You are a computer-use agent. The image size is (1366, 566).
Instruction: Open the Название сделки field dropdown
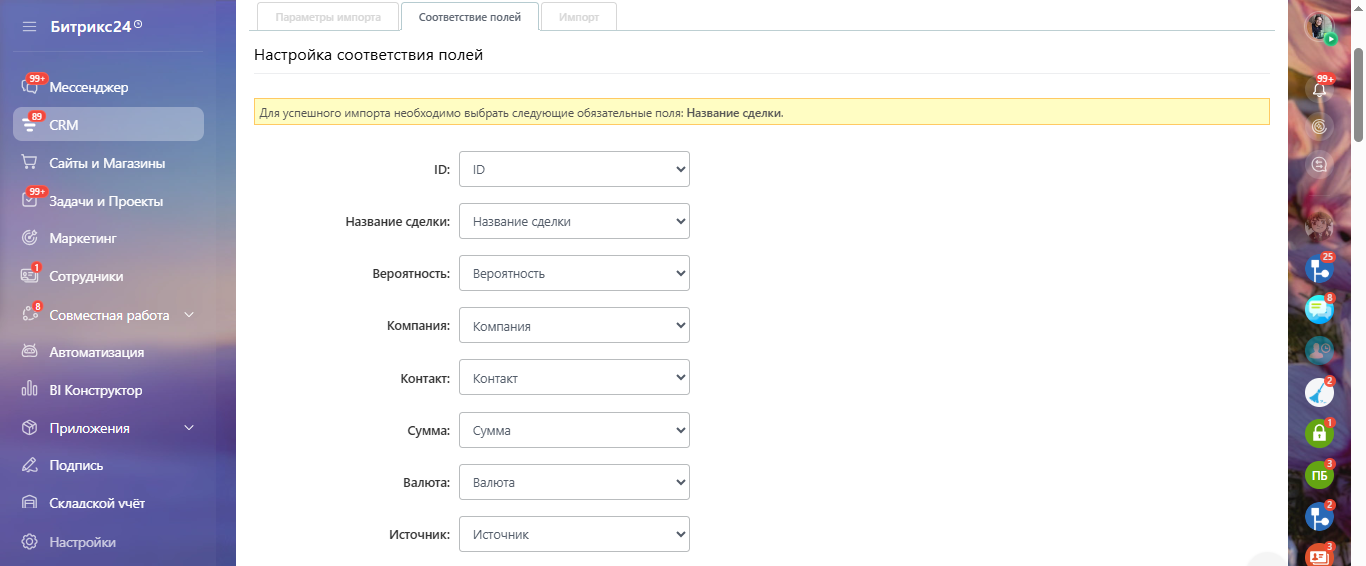pyautogui.click(x=574, y=222)
